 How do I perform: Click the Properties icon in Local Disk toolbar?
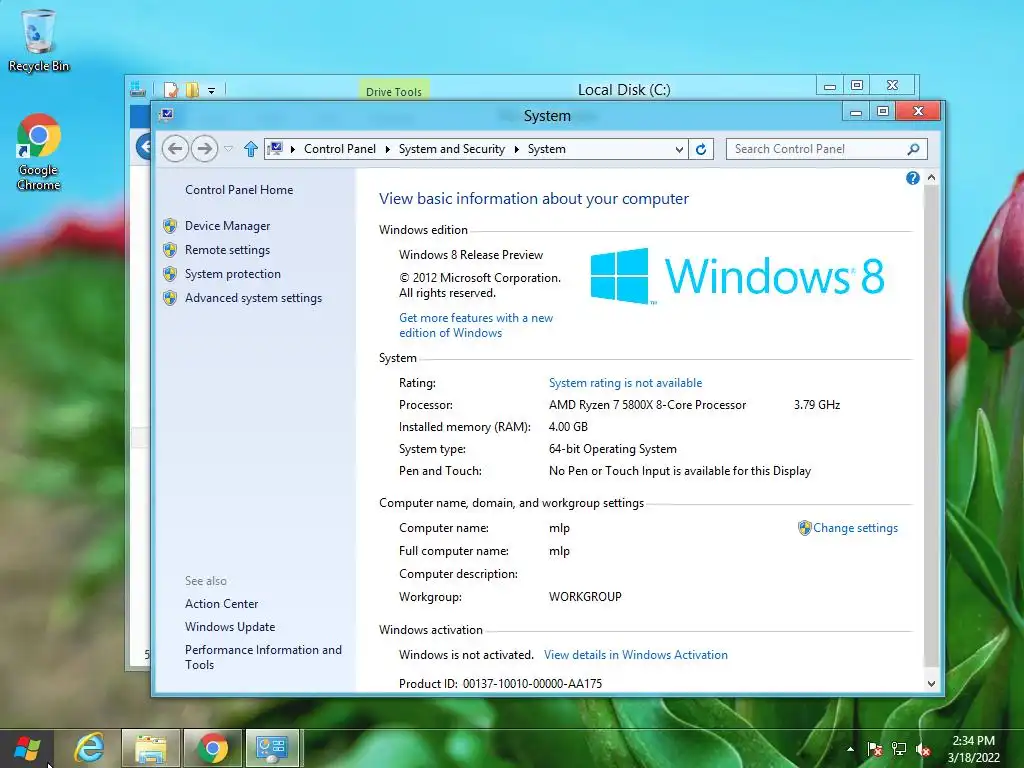click(171, 89)
